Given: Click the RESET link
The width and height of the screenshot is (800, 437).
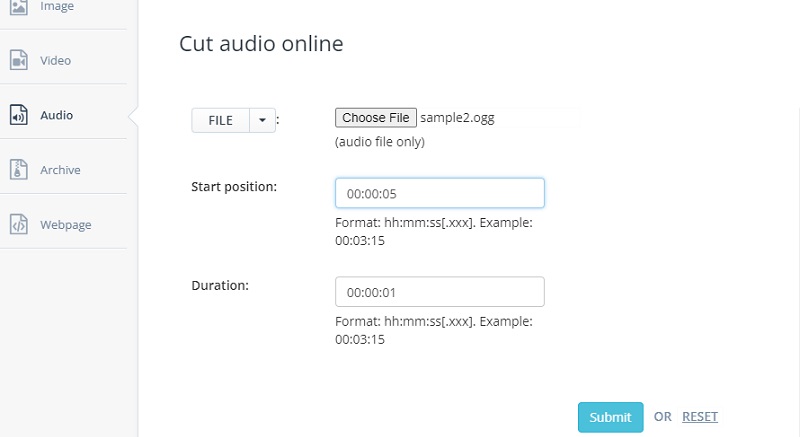Looking at the screenshot, I should click(700, 417).
